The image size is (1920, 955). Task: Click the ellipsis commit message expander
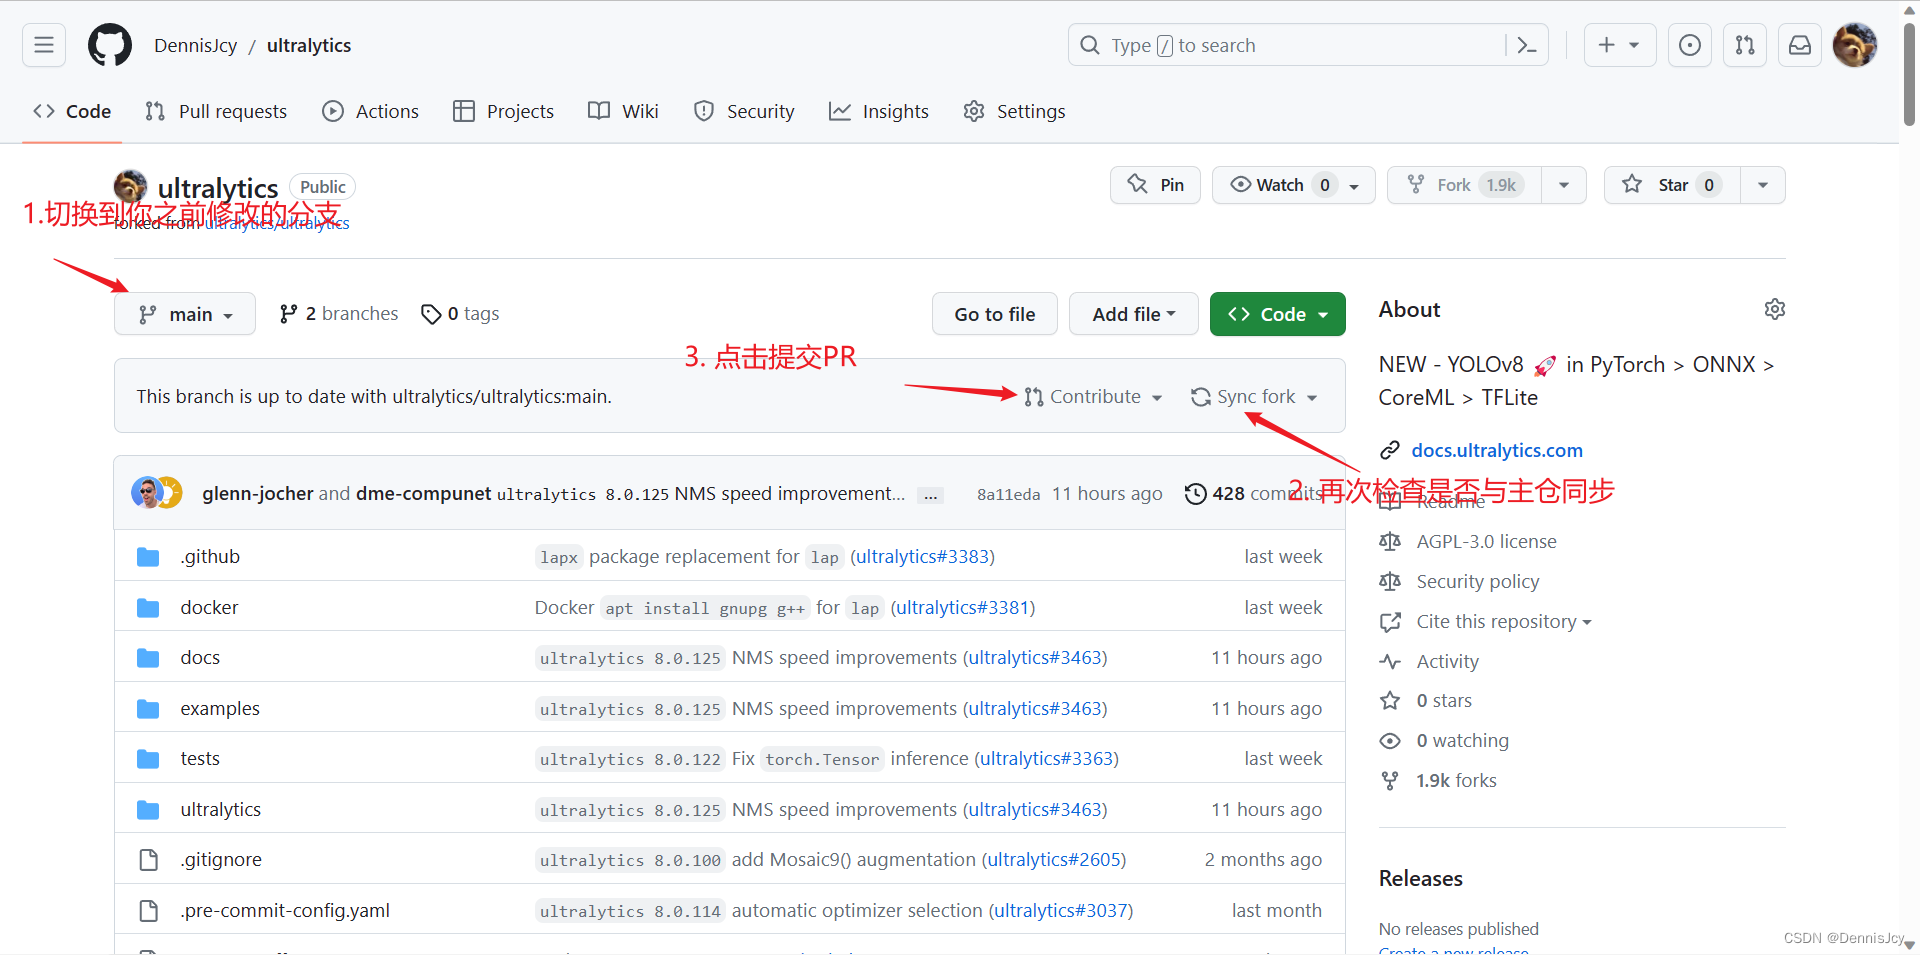pyautogui.click(x=931, y=495)
